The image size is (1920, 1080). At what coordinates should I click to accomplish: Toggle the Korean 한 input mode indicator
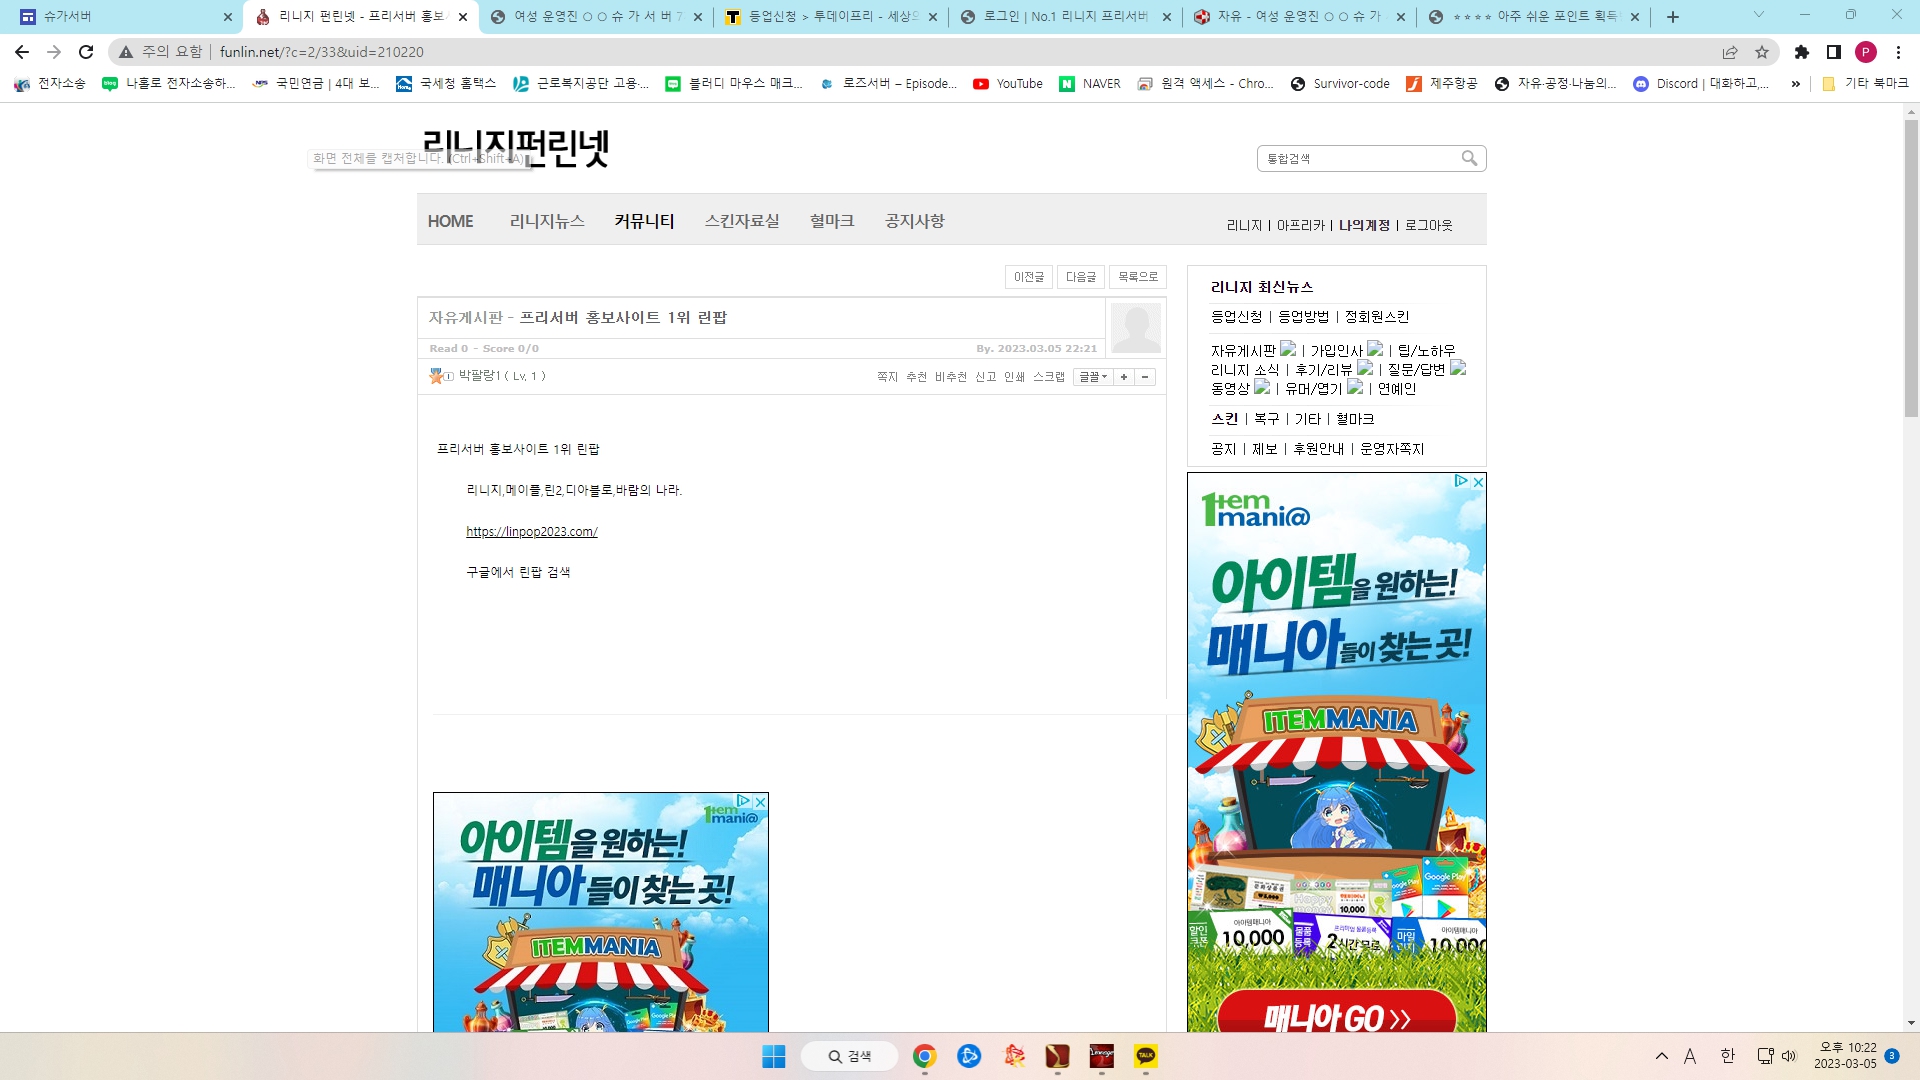click(x=1728, y=1056)
